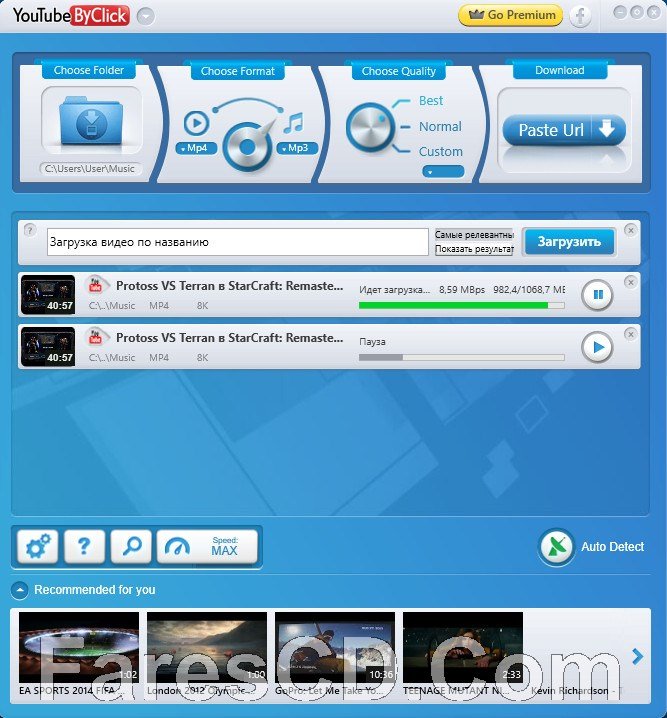Click the Auto Detect label
The image size is (667, 718).
tap(612, 547)
